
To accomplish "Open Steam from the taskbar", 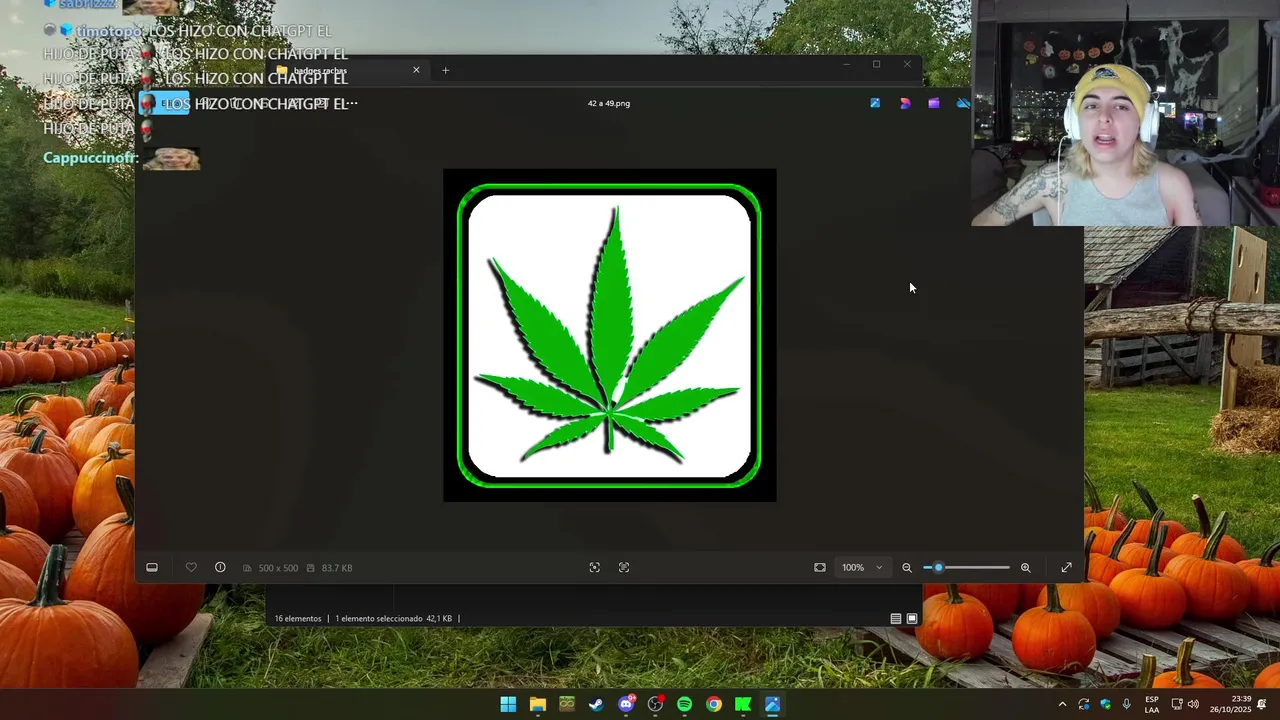I will 596,704.
